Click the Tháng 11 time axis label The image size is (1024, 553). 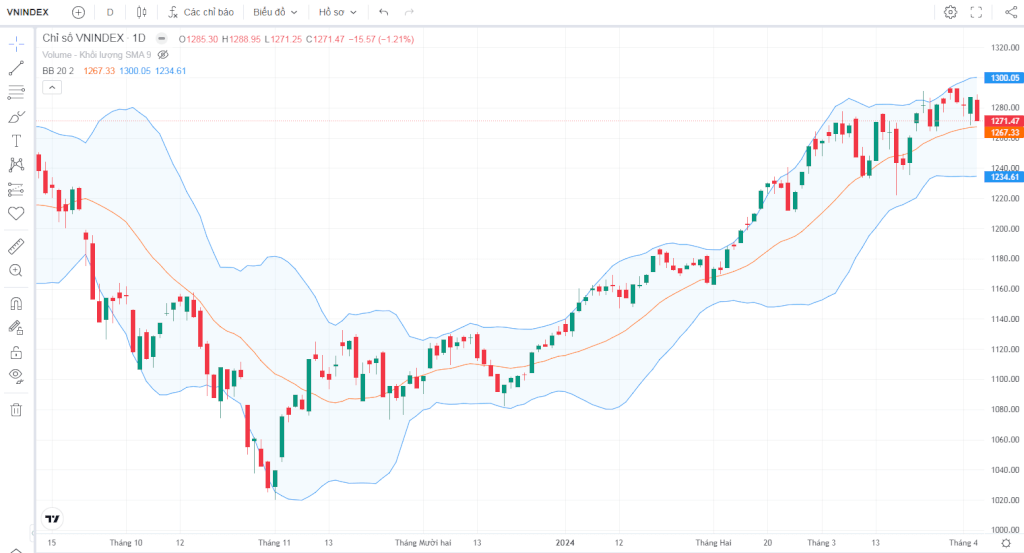(x=274, y=543)
